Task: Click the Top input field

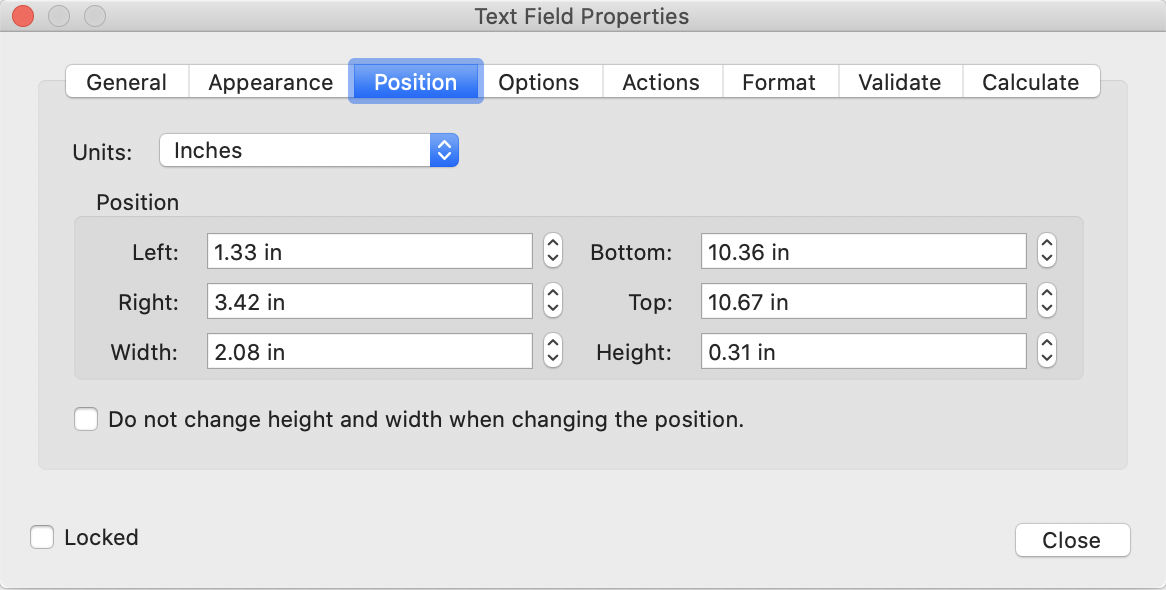Action: point(863,301)
